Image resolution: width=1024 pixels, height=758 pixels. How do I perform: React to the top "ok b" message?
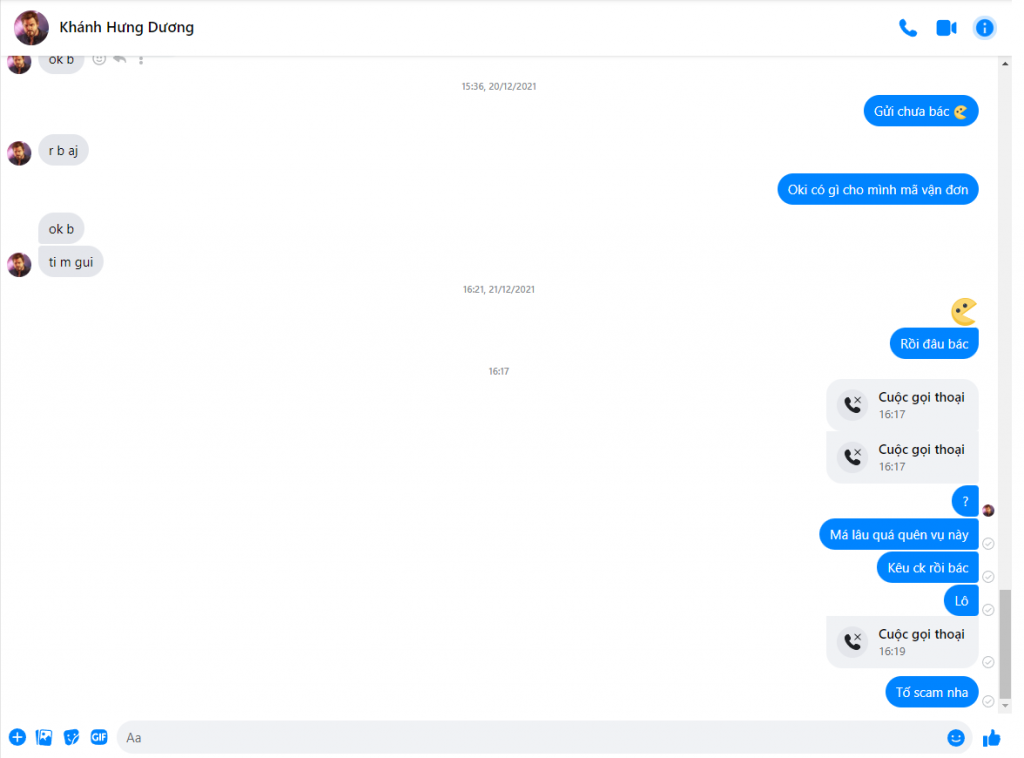tap(99, 59)
